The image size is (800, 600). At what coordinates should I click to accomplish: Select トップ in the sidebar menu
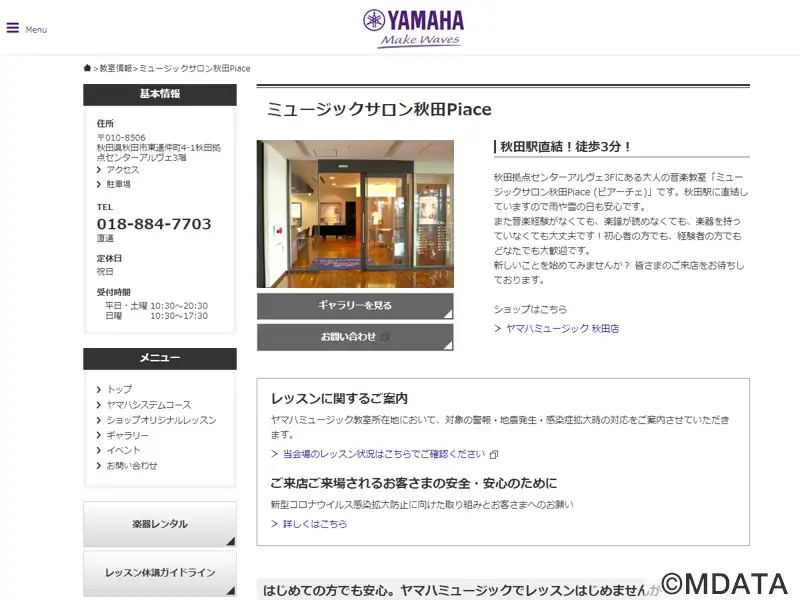click(119, 389)
